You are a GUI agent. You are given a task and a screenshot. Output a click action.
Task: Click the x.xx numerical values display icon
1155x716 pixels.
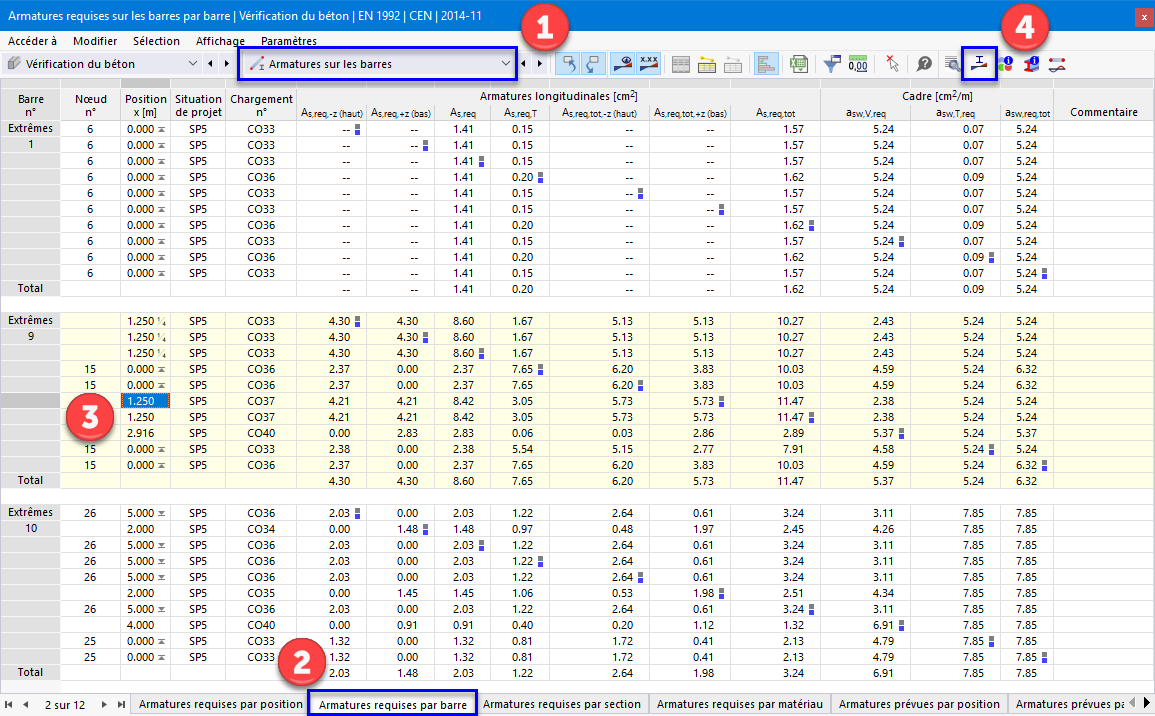(649, 63)
